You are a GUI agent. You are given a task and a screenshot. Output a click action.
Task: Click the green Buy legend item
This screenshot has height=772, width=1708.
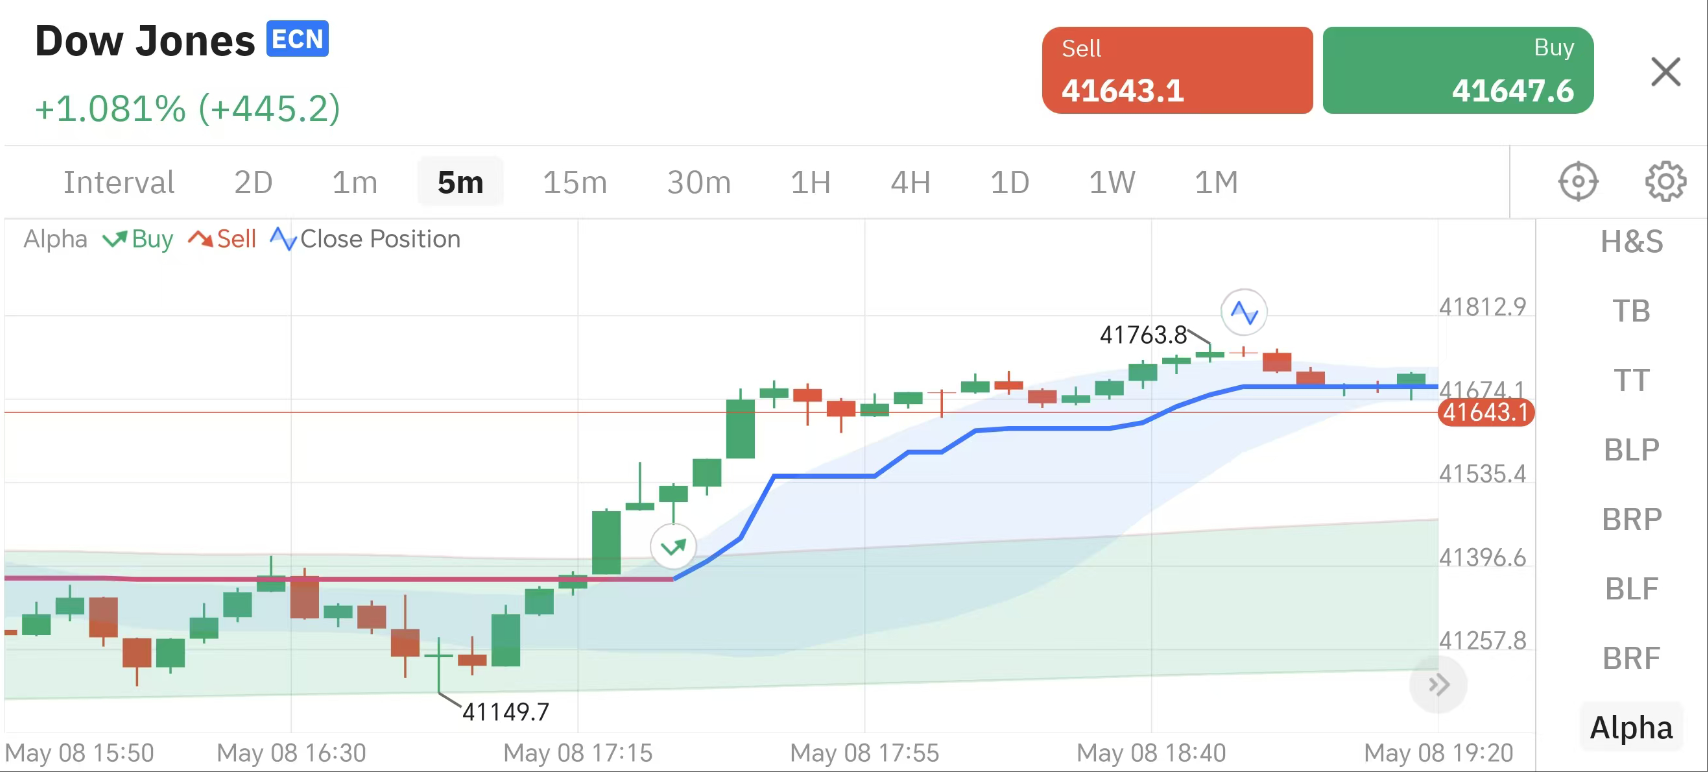[x=138, y=239]
